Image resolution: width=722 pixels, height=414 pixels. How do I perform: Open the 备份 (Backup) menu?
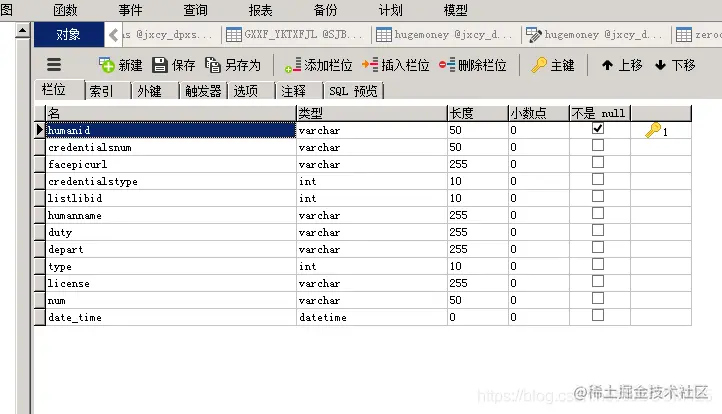(x=326, y=10)
